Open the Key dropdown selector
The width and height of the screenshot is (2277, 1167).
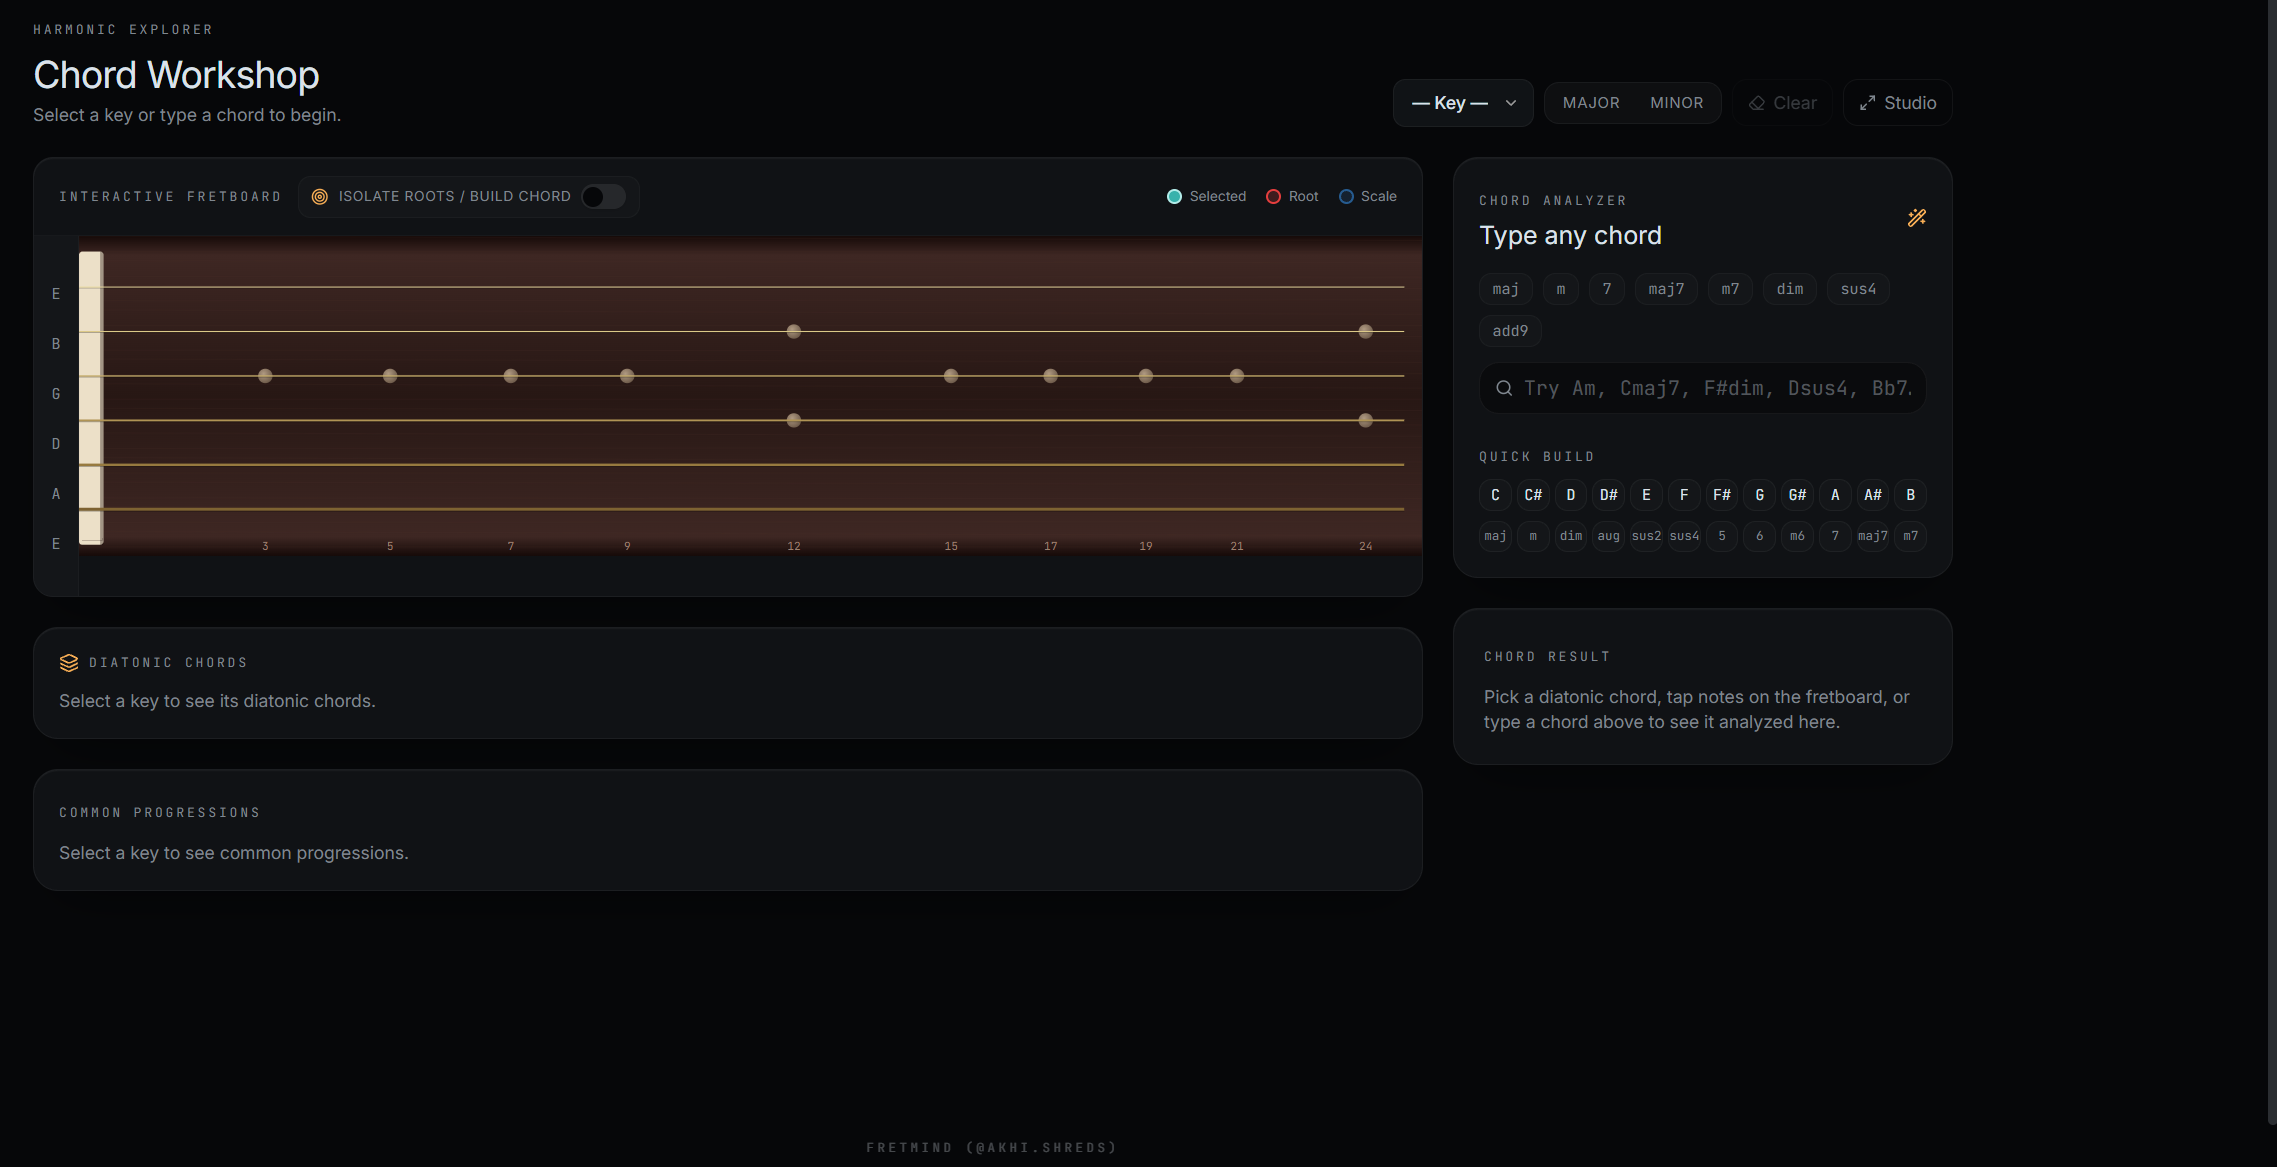tap(1462, 103)
